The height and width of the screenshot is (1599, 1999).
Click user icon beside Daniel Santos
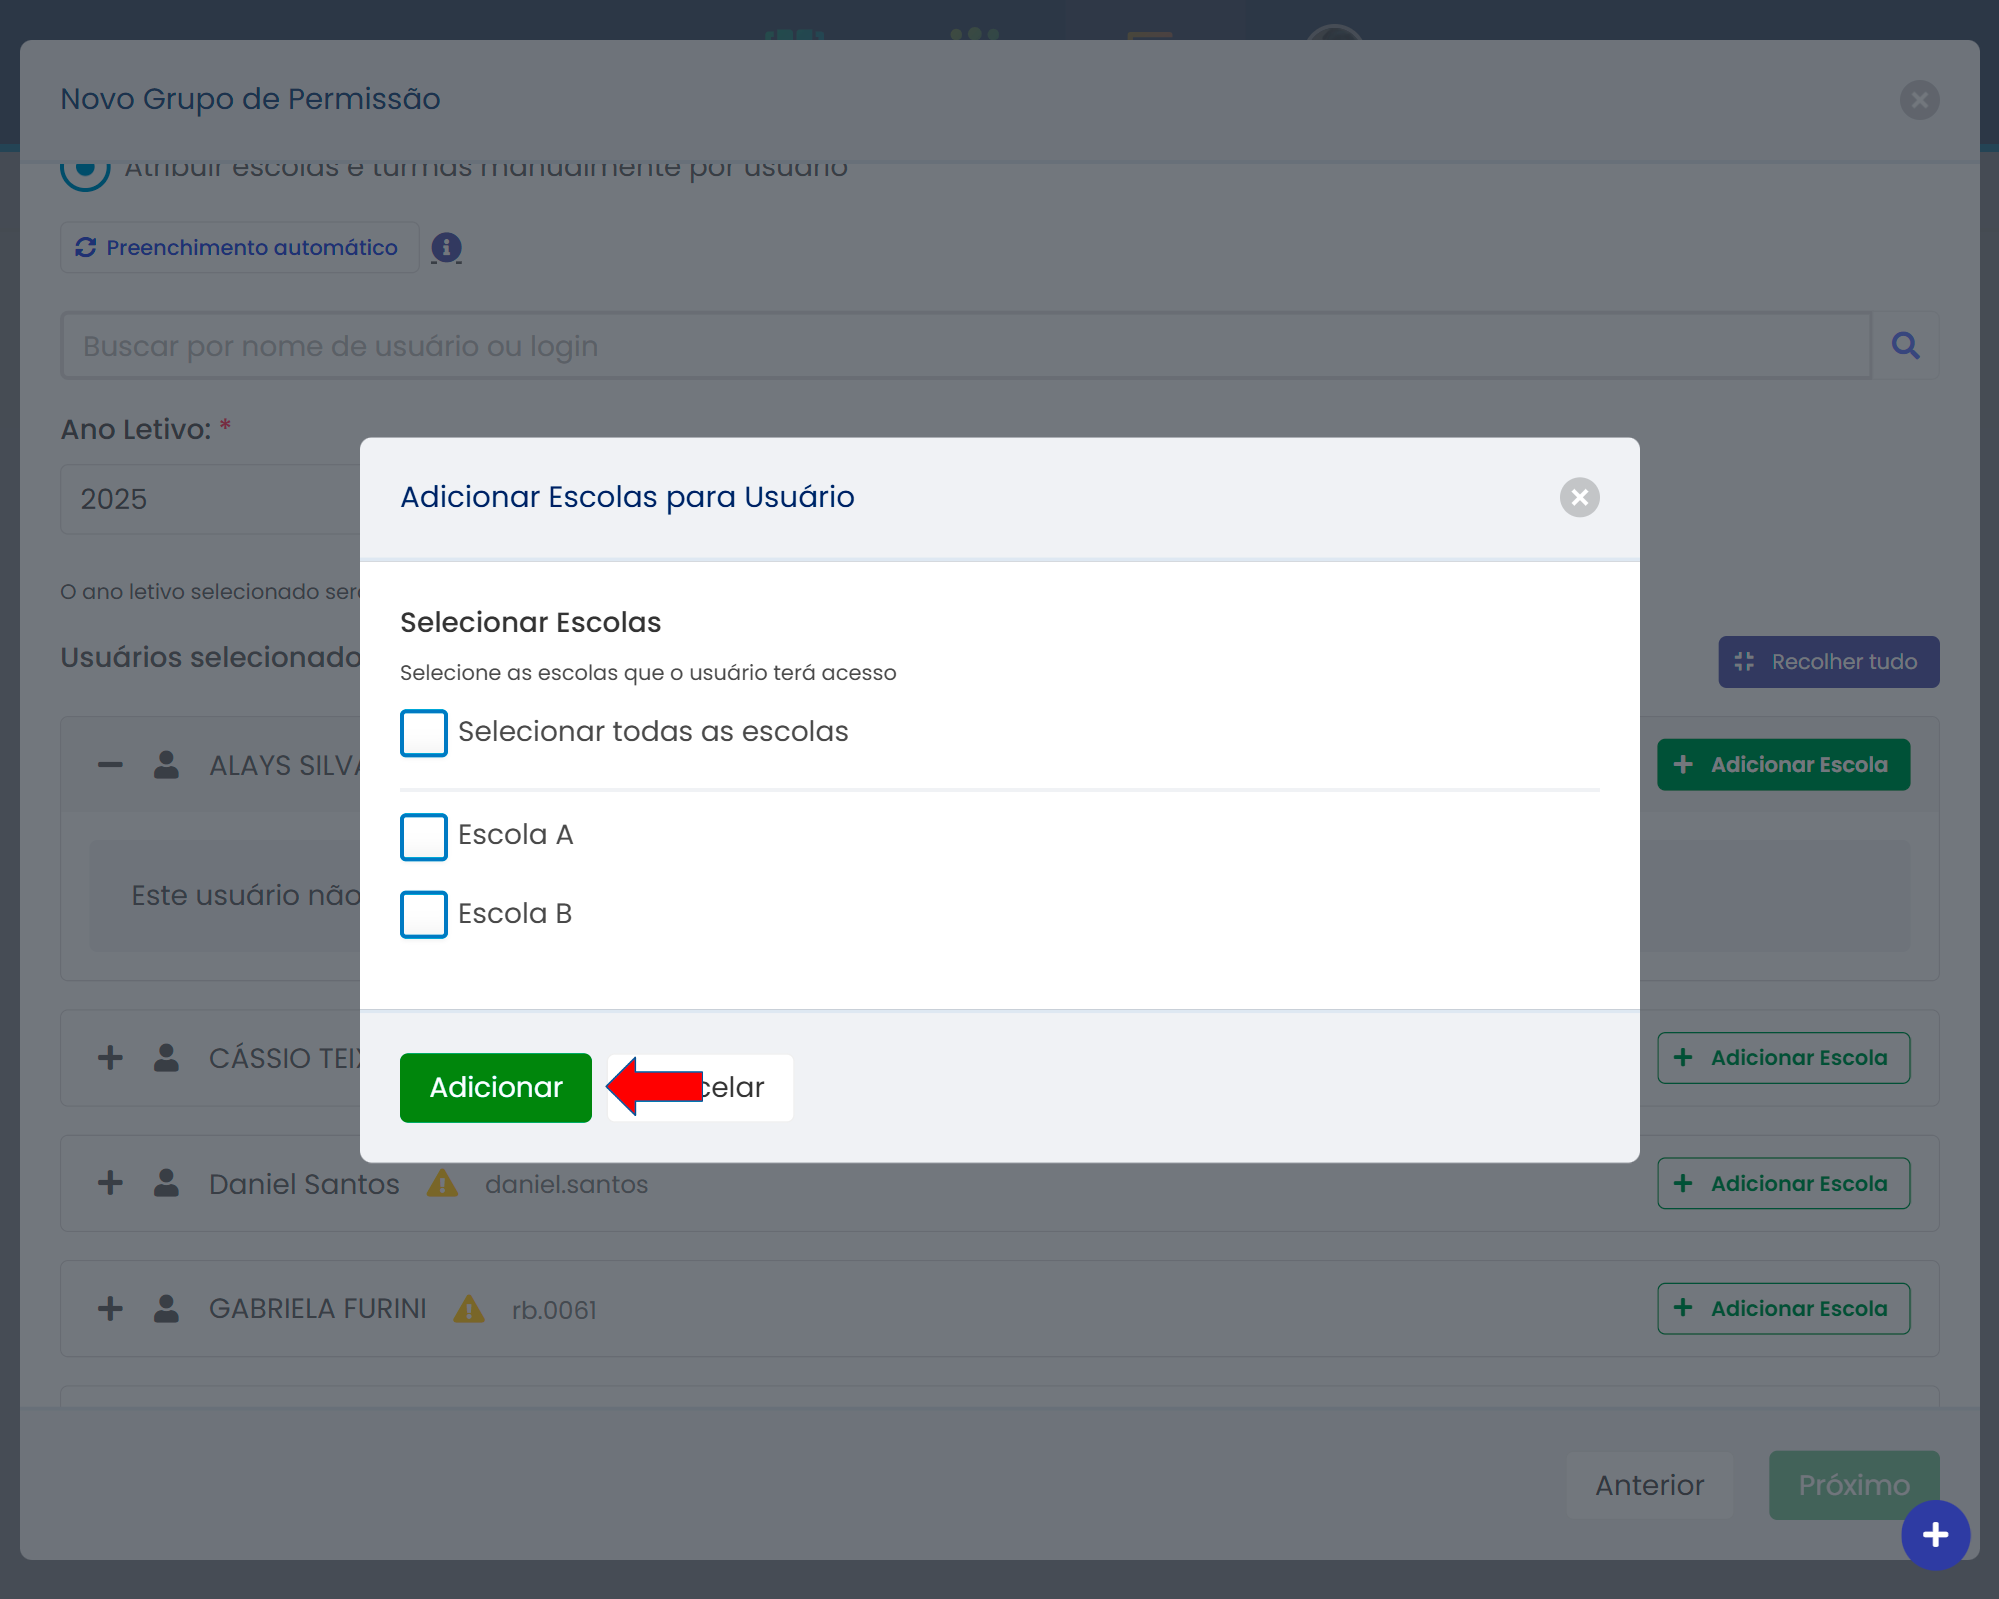(166, 1184)
